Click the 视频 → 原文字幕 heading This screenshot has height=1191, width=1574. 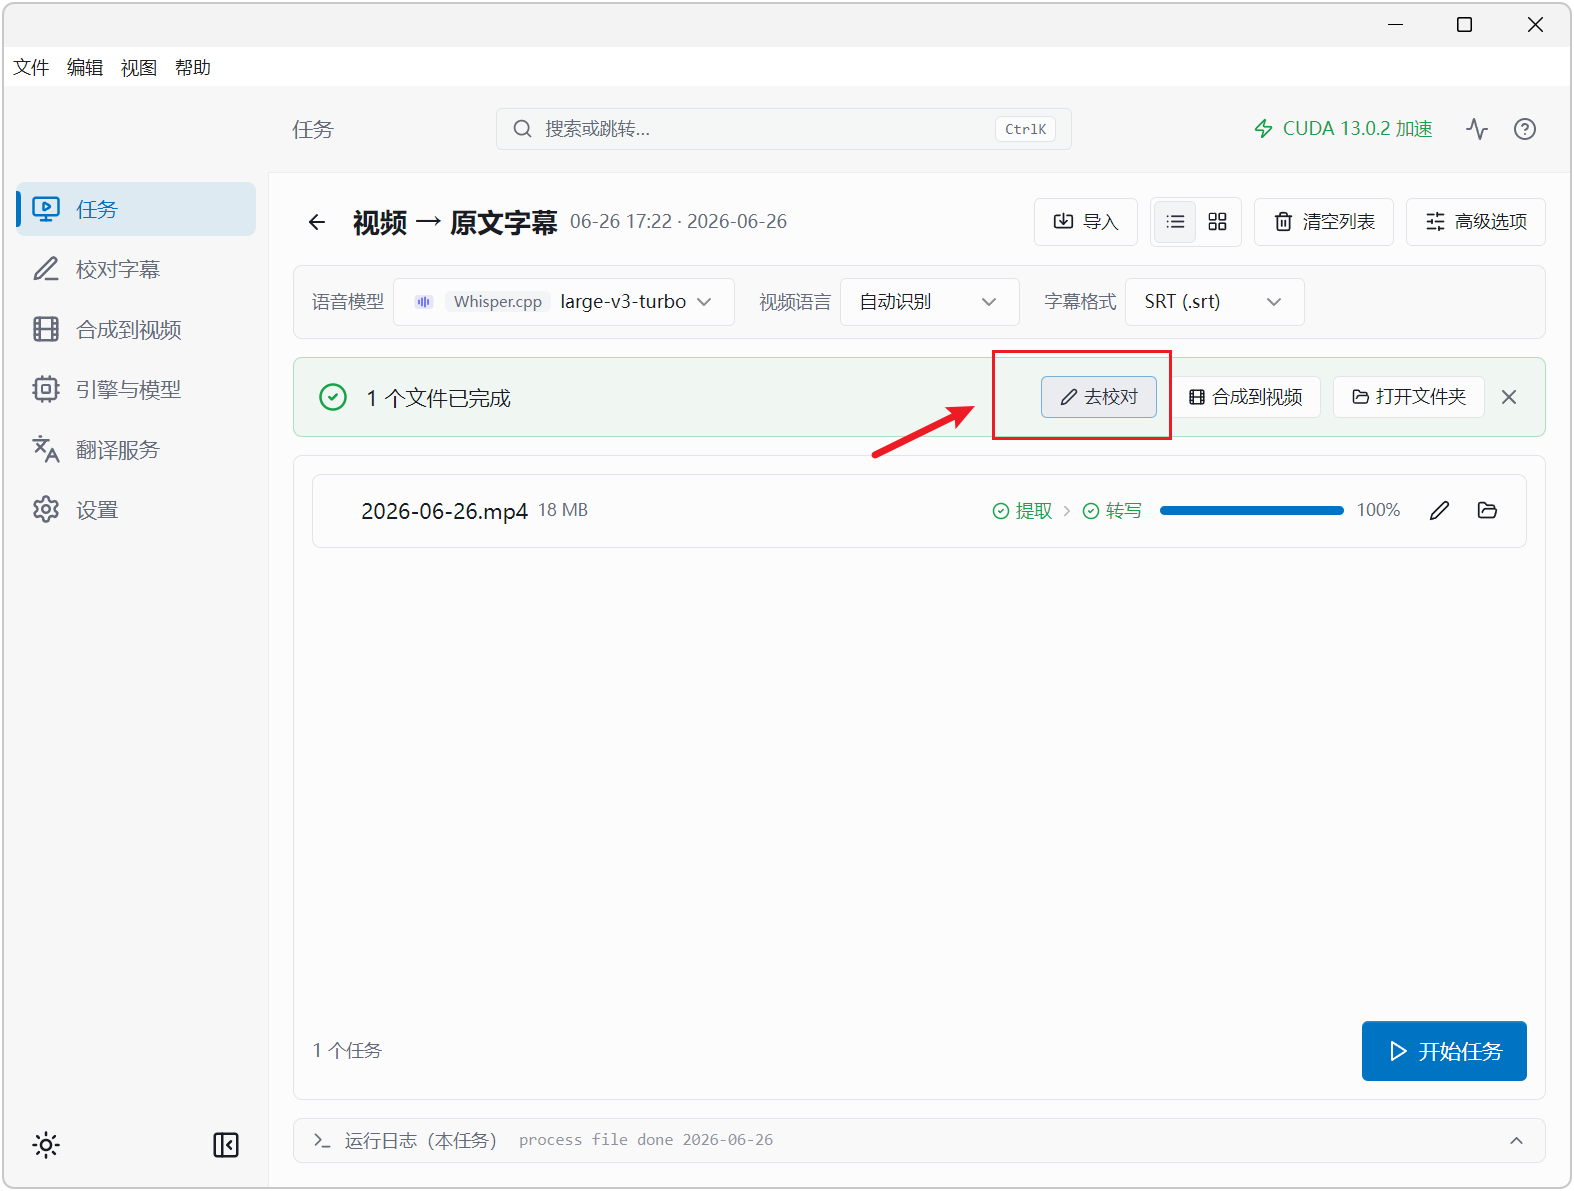(455, 222)
